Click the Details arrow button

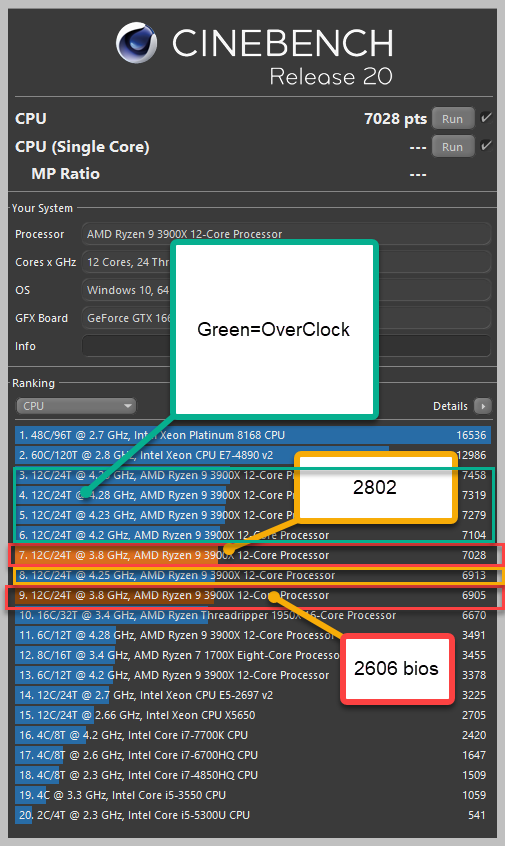click(483, 406)
